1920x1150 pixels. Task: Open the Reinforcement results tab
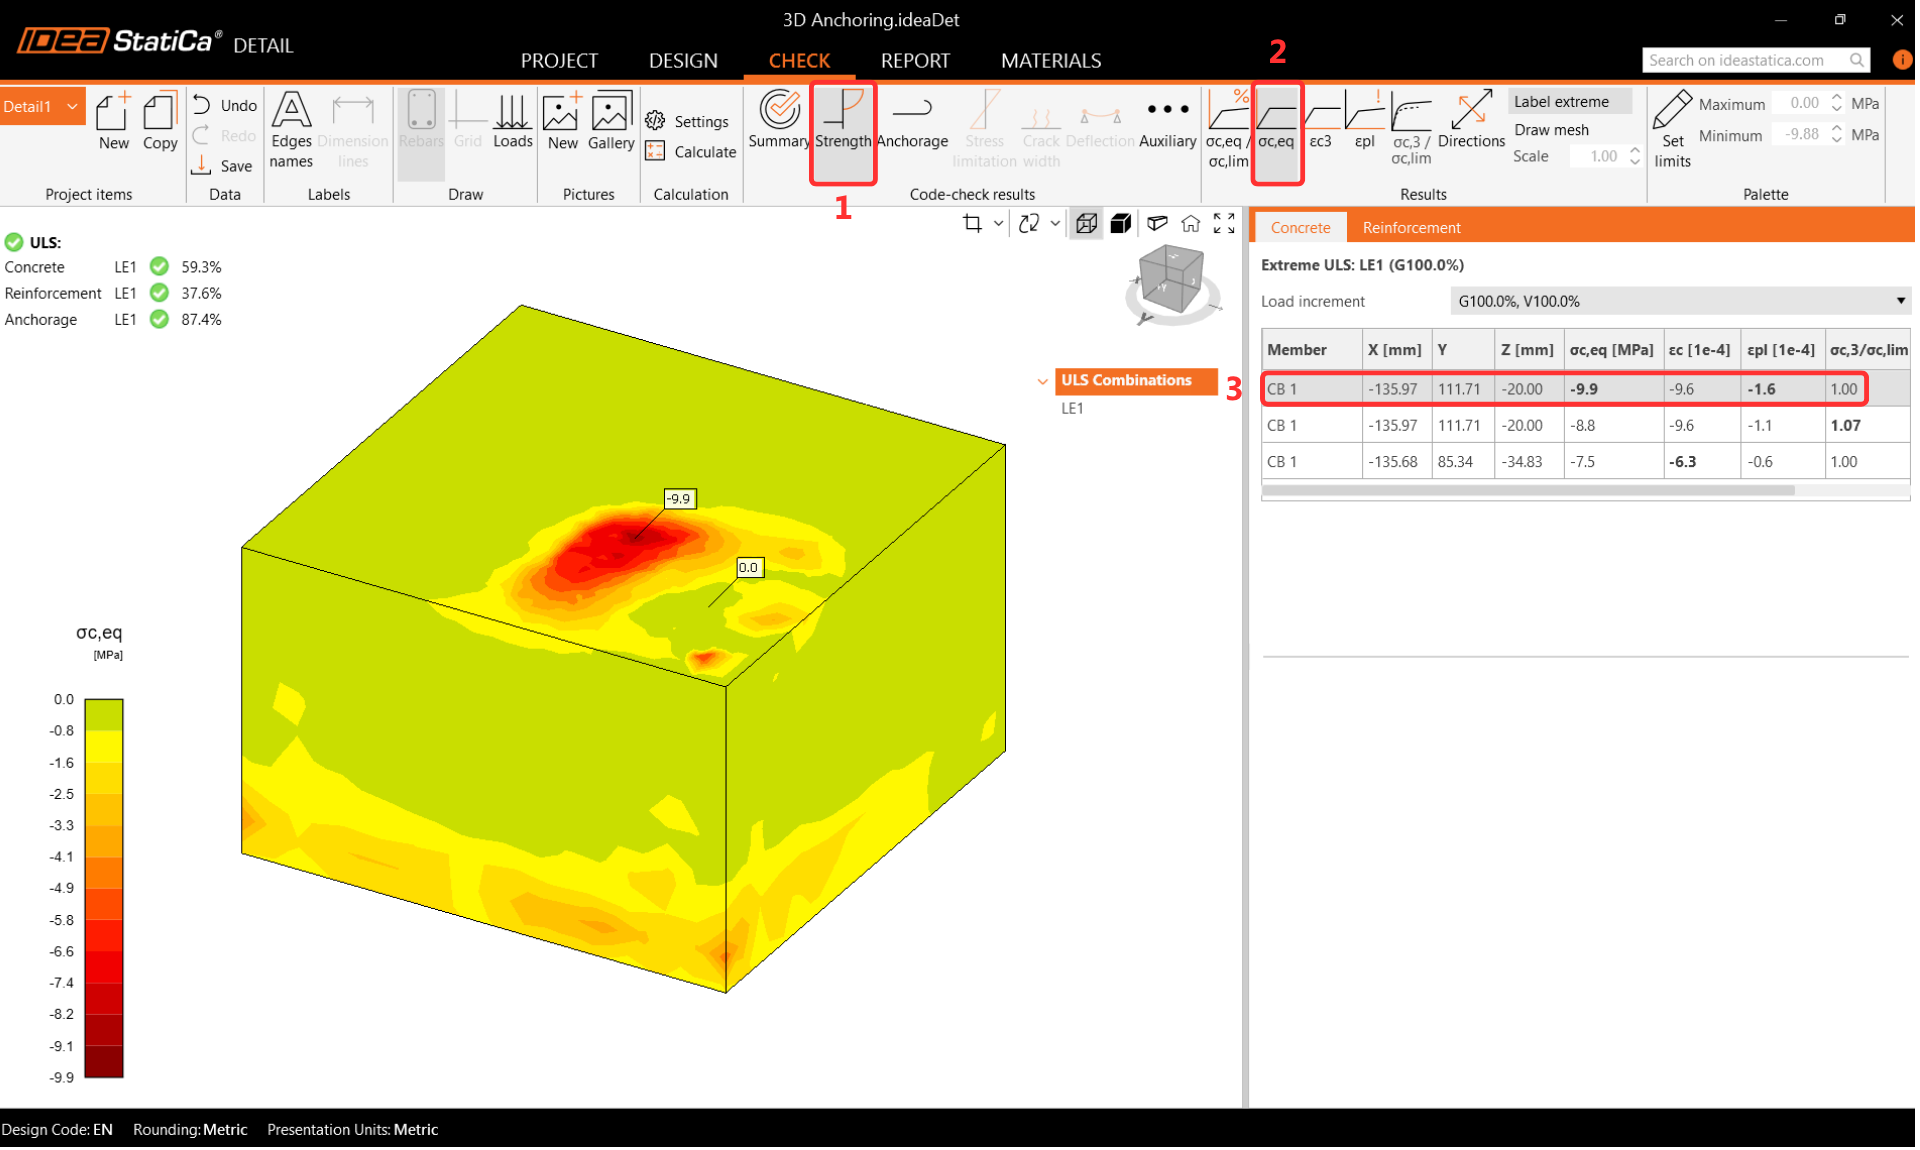(x=1411, y=227)
